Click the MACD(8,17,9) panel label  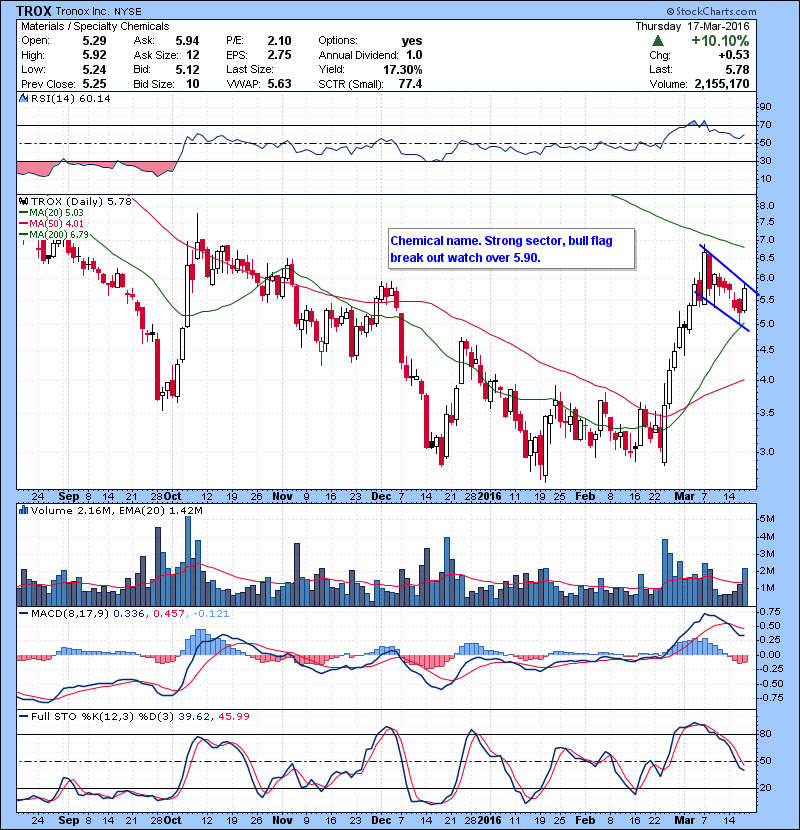[x=70, y=614]
